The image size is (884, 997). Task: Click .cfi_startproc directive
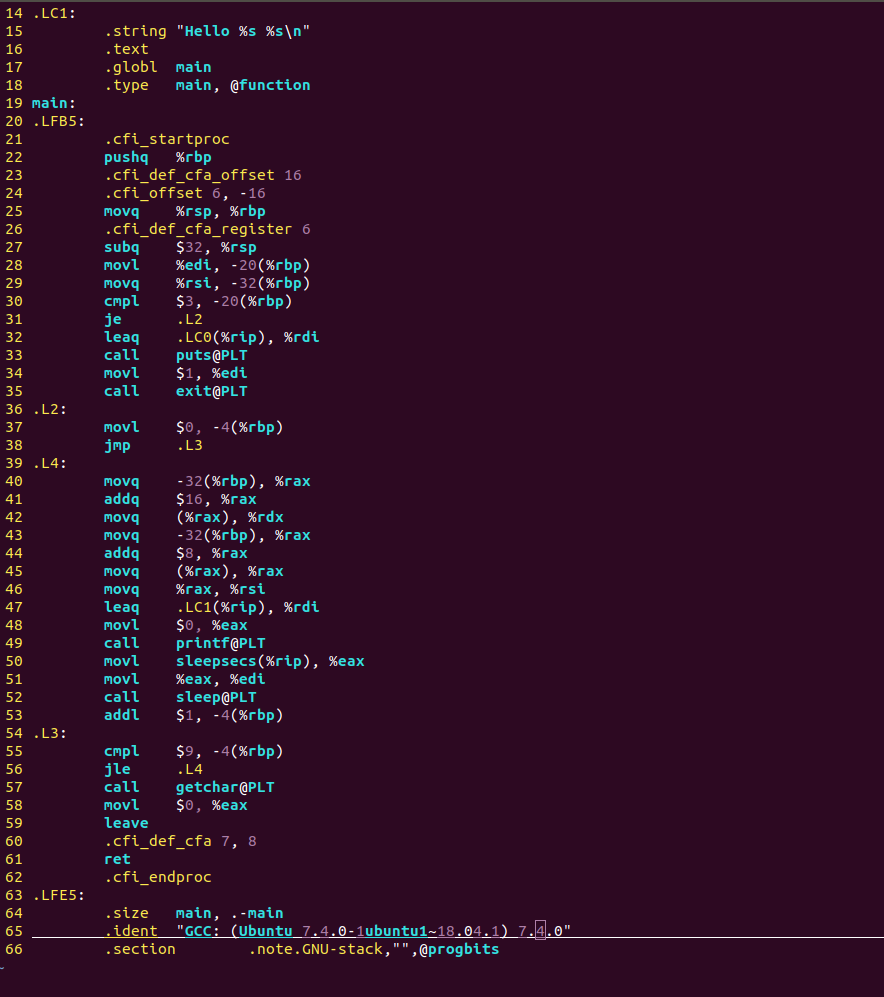167,139
